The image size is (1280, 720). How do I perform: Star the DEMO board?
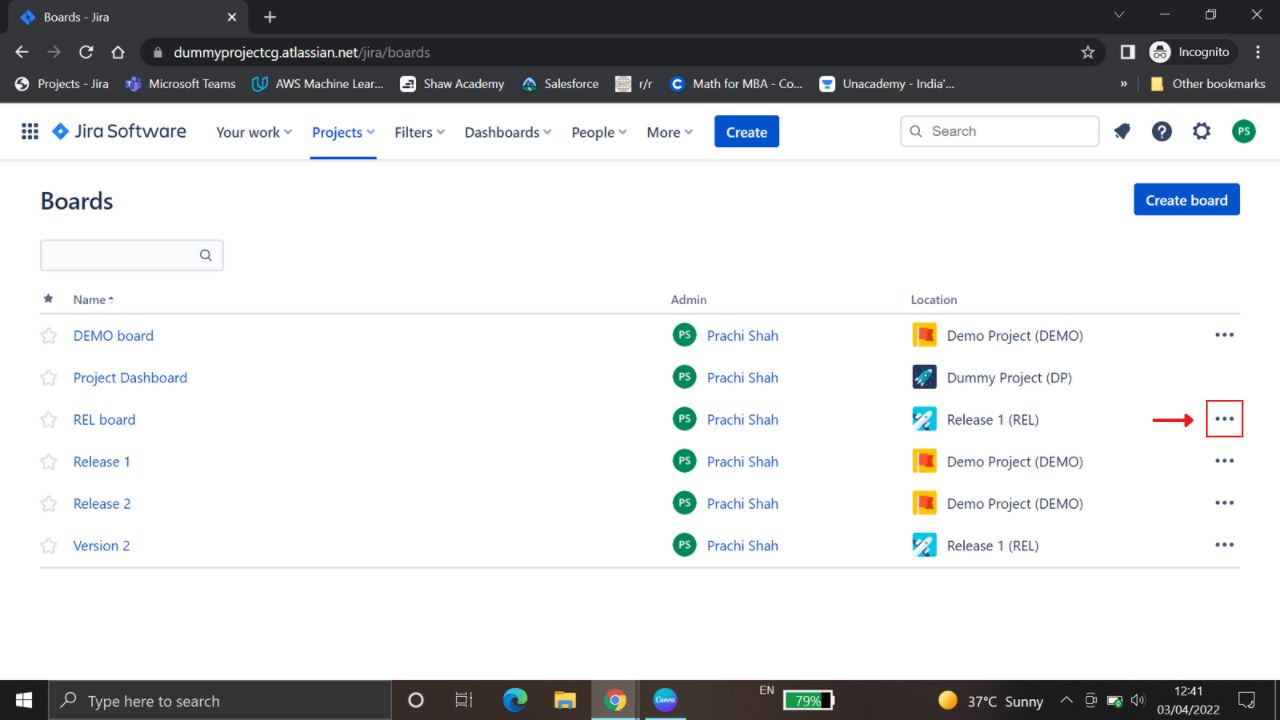48,336
